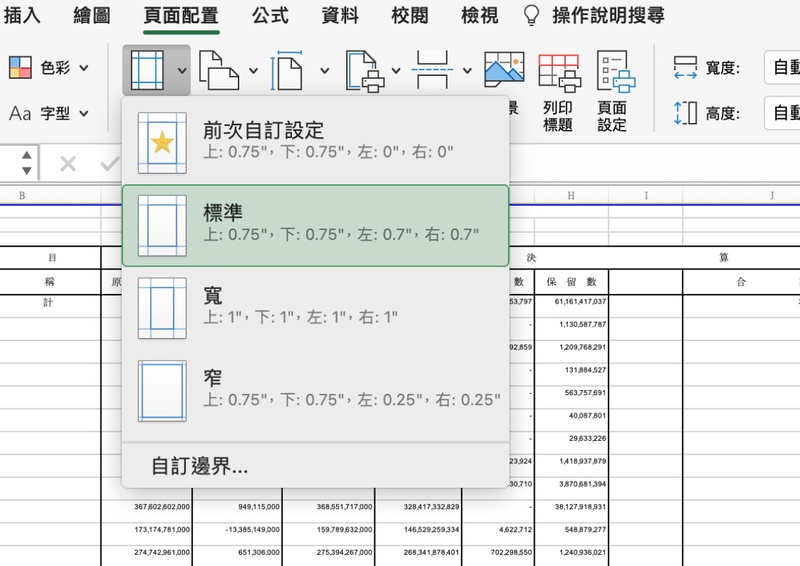Click the 窄 margin preview thumbnail
800x566 pixels.
[x=162, y=391]
